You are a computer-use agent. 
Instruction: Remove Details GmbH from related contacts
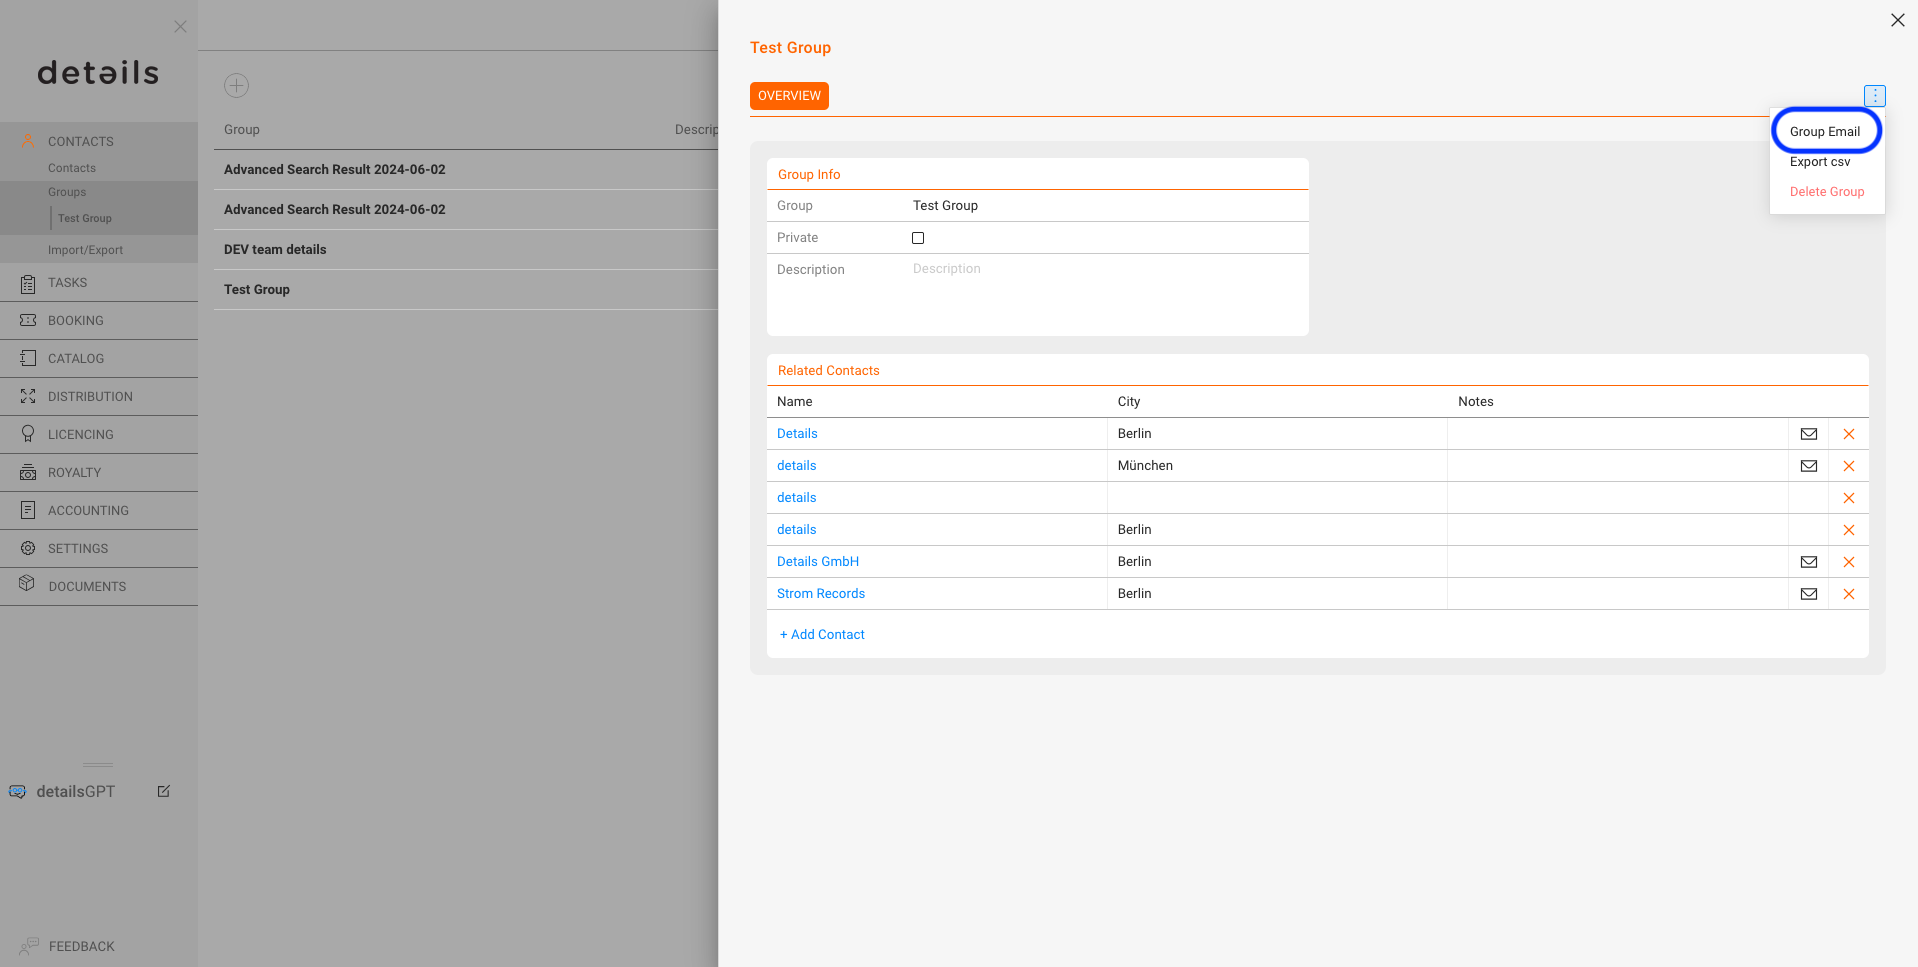coord(1848,562)
